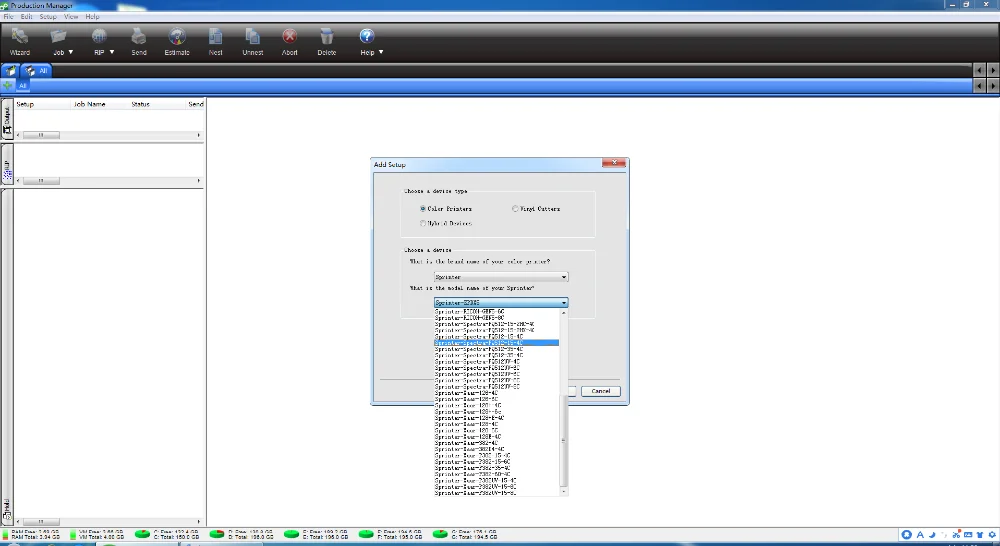The image size is (1000, 546).
Task: Click the D: drive pie icon in status bar
Action: click(x=217, y=534)
